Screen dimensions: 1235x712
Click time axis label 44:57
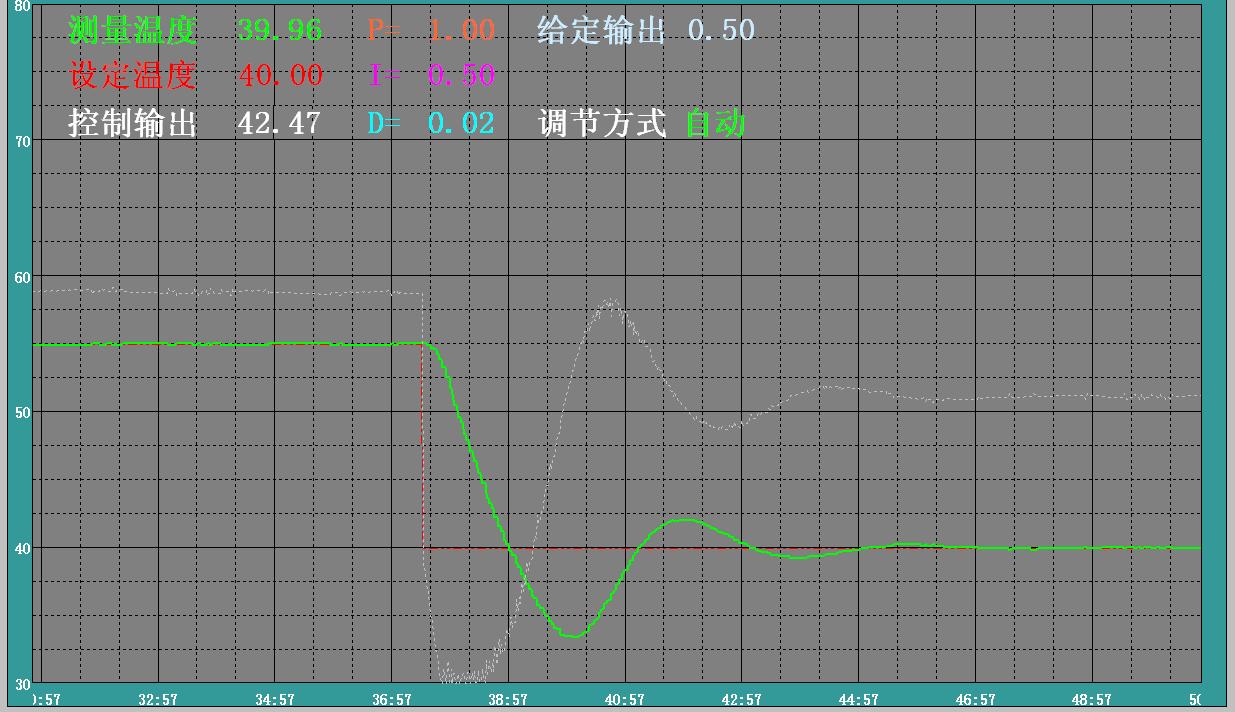(x=858, y=700)
